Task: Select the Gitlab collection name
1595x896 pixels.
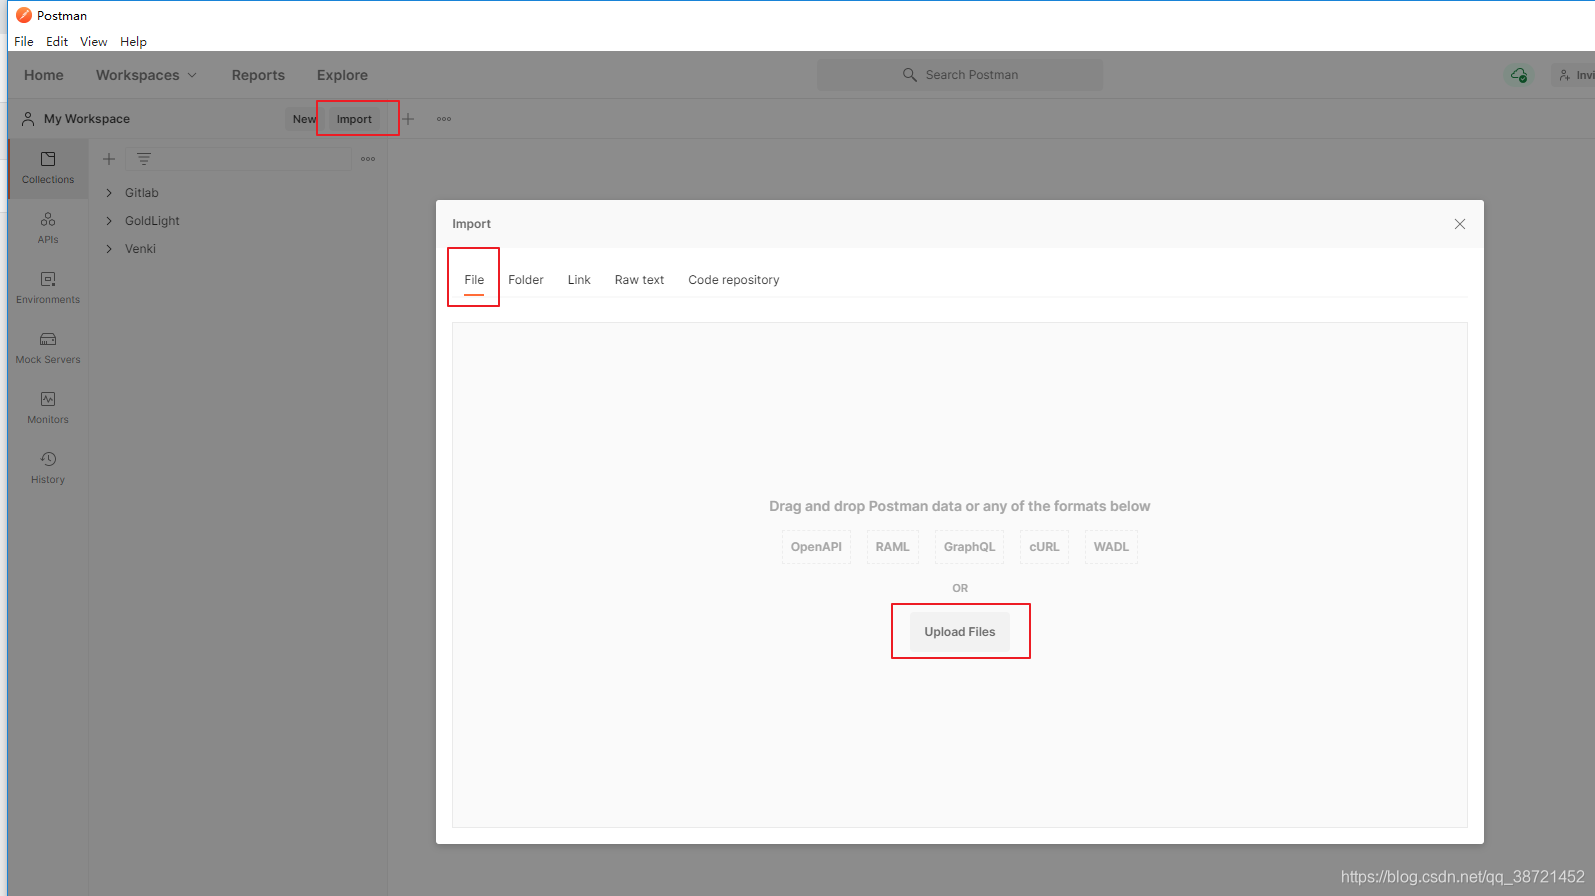Action: pyautogui.click(x=142, y=193)
